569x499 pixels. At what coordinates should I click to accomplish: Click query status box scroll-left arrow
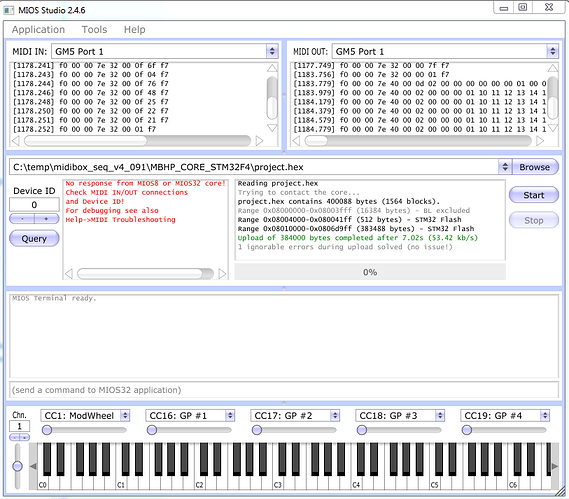click(69, 274)
